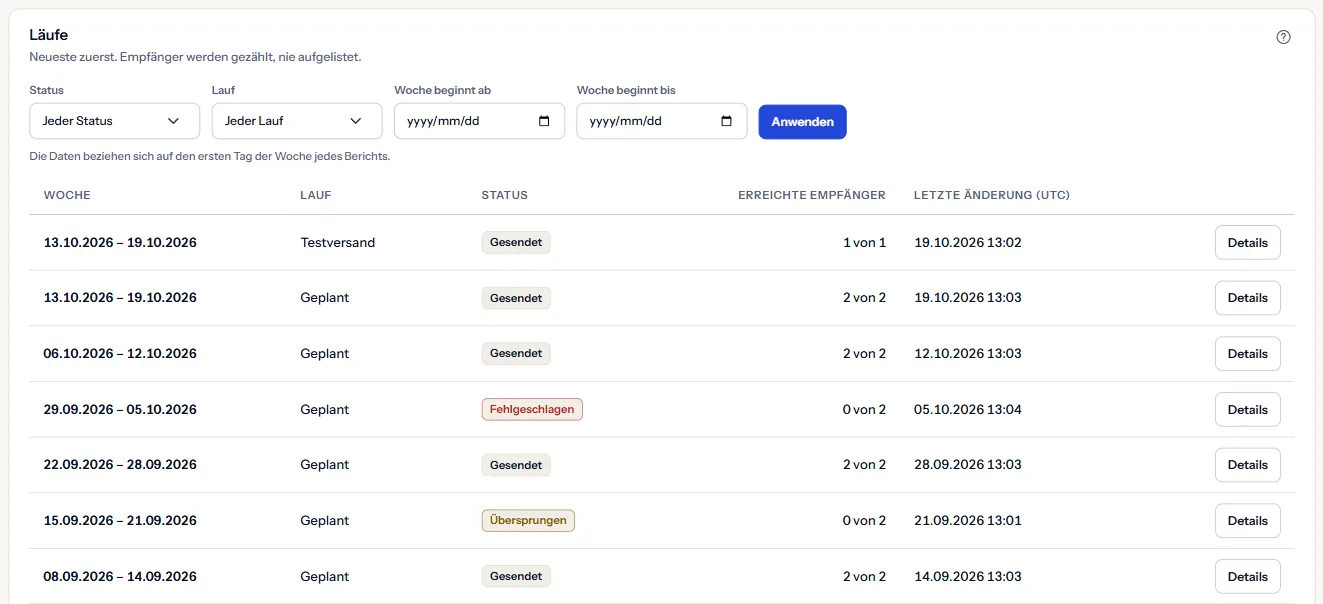Select the Übersprungen status badge
Screen dimensions: 1323x604
pos(528,520)
